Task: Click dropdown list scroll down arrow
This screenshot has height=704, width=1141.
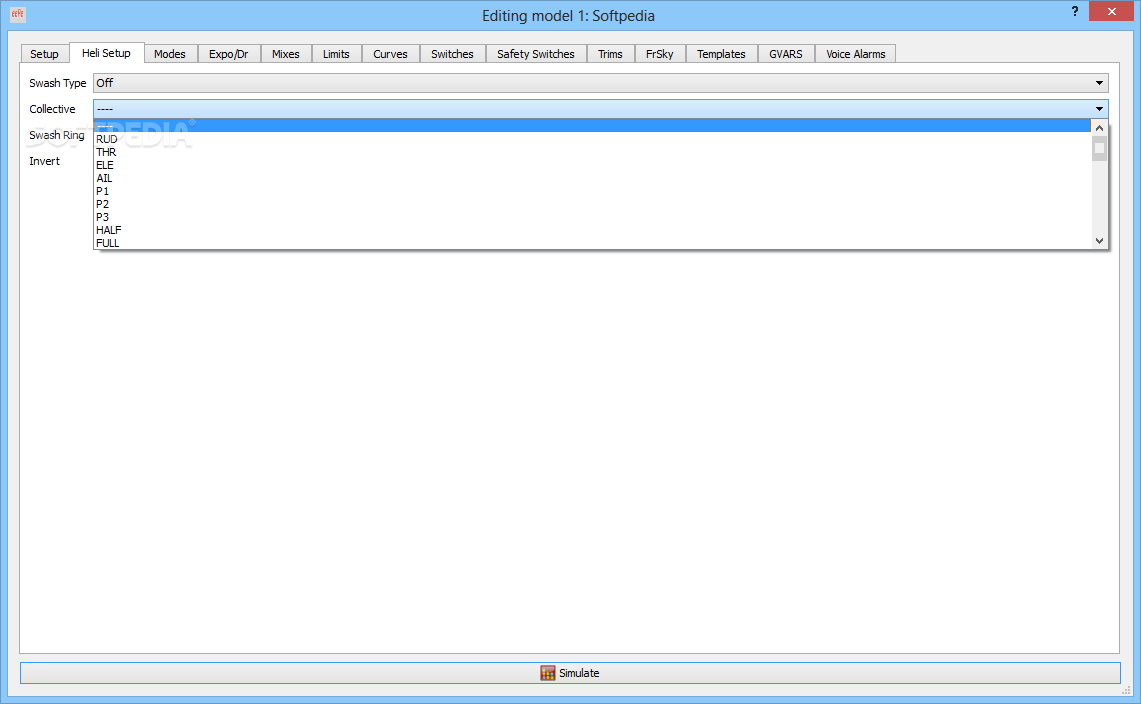Action: (1100, 240)
